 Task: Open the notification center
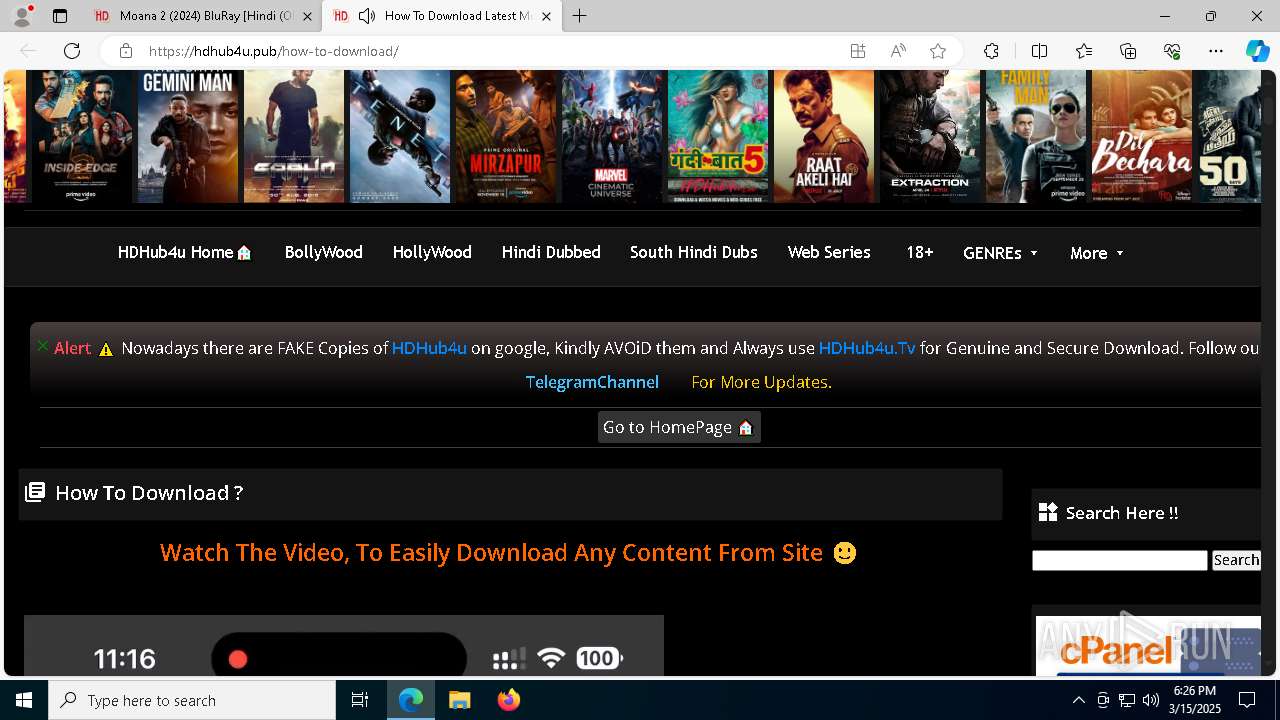(1247, 700)
